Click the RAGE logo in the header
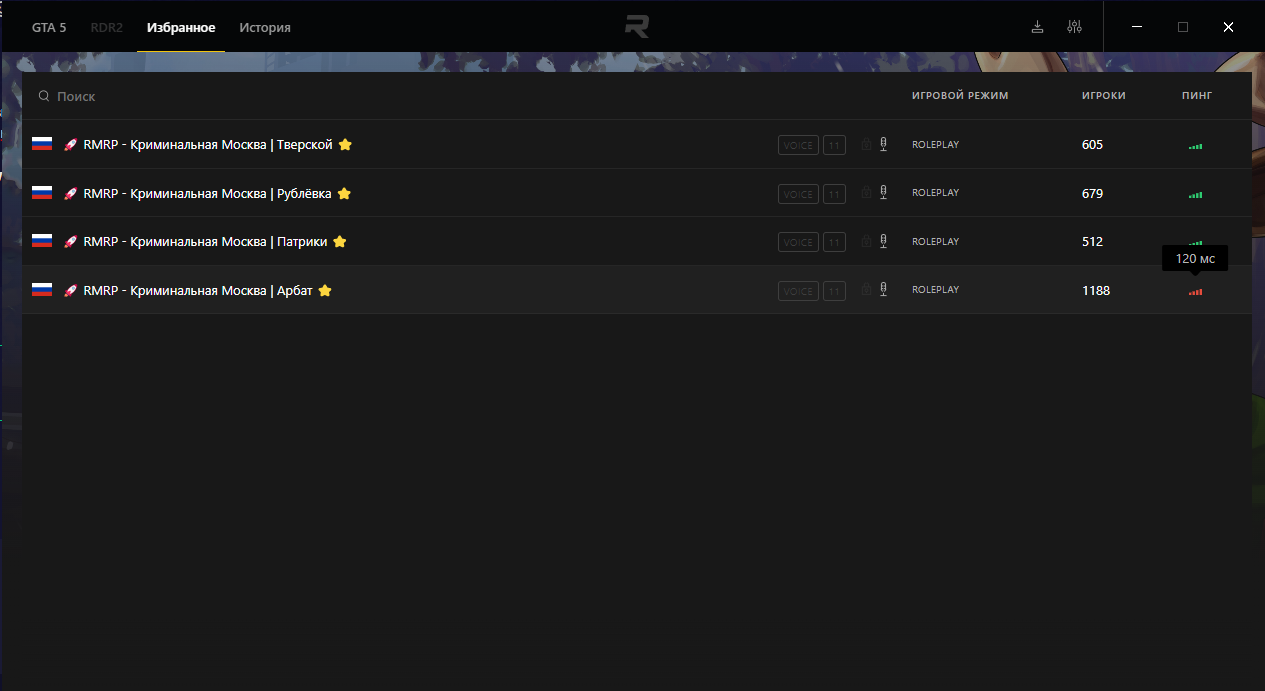1265x691 pixels. [x=637, y=26]
